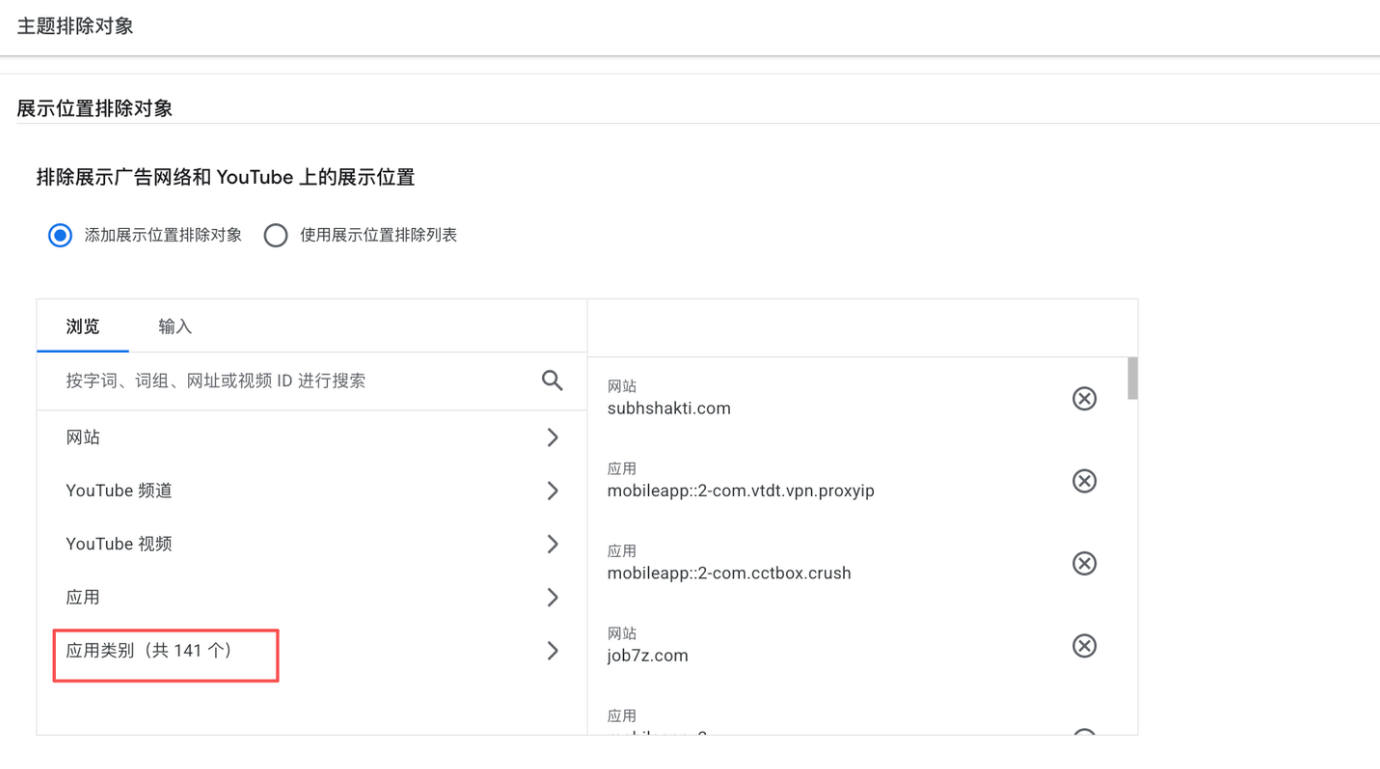
Task: Click the 排除展示广告网络和 YouTube 上的展示位置 heading
Action: pyautogui.click(x=226, y=178)
